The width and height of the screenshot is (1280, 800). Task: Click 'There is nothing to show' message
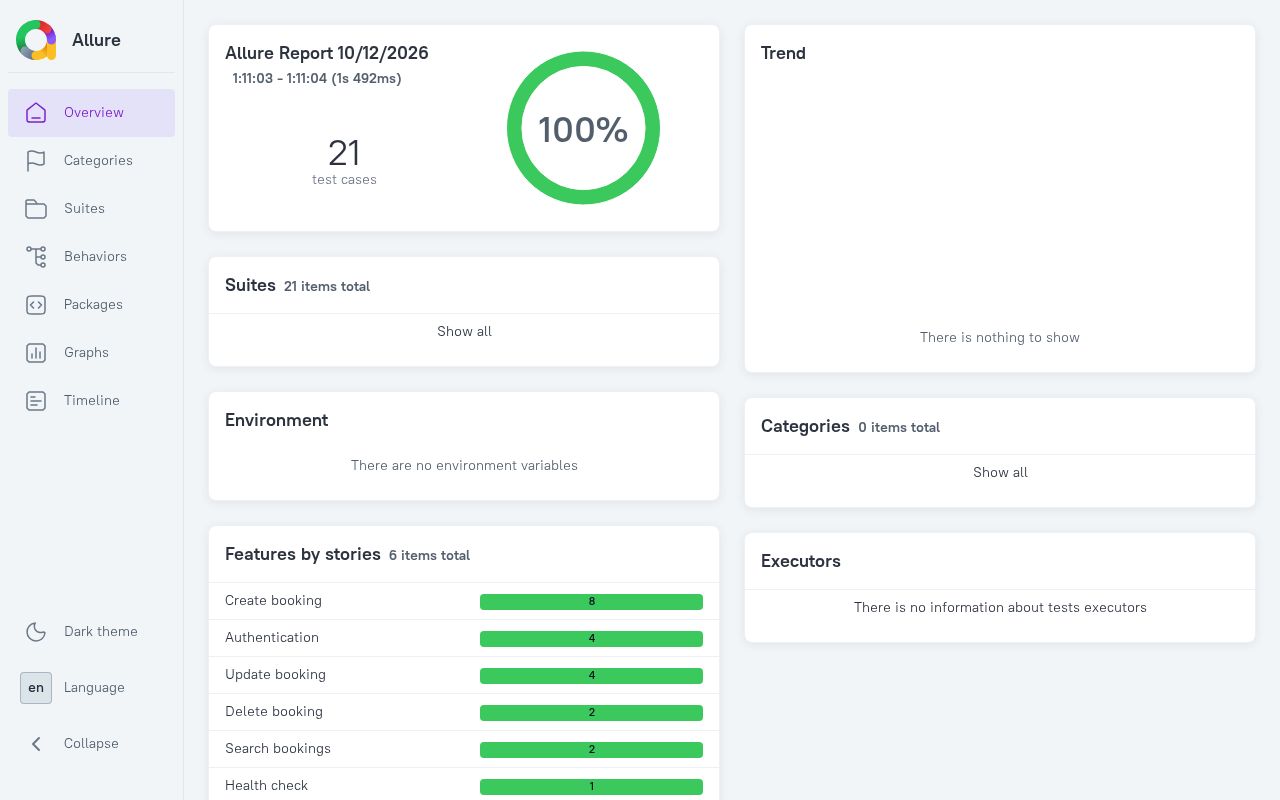pyautogui.click(x=1000, y=338)
